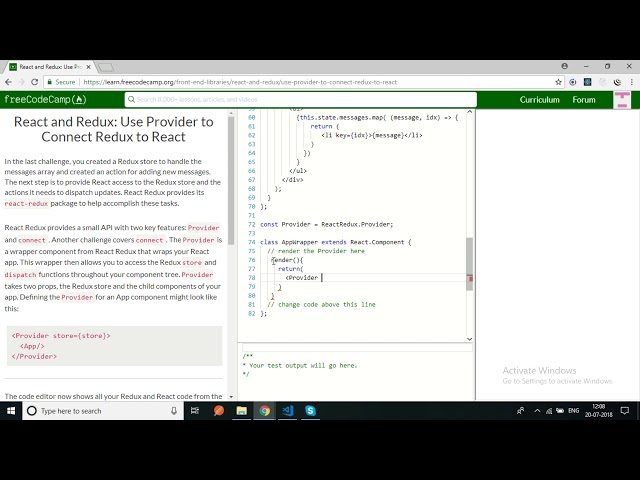640x480 pixels.
Task: Select the React and Redux browser tab
Action: coord(50,67)
